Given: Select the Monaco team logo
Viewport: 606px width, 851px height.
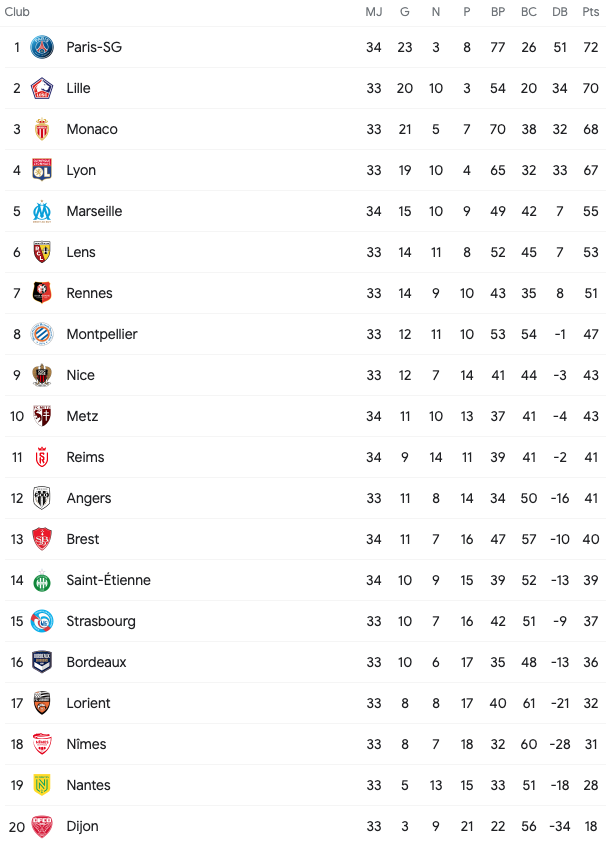Looking at the screenshot, I should pyautogui.click(x=42, y=129).
